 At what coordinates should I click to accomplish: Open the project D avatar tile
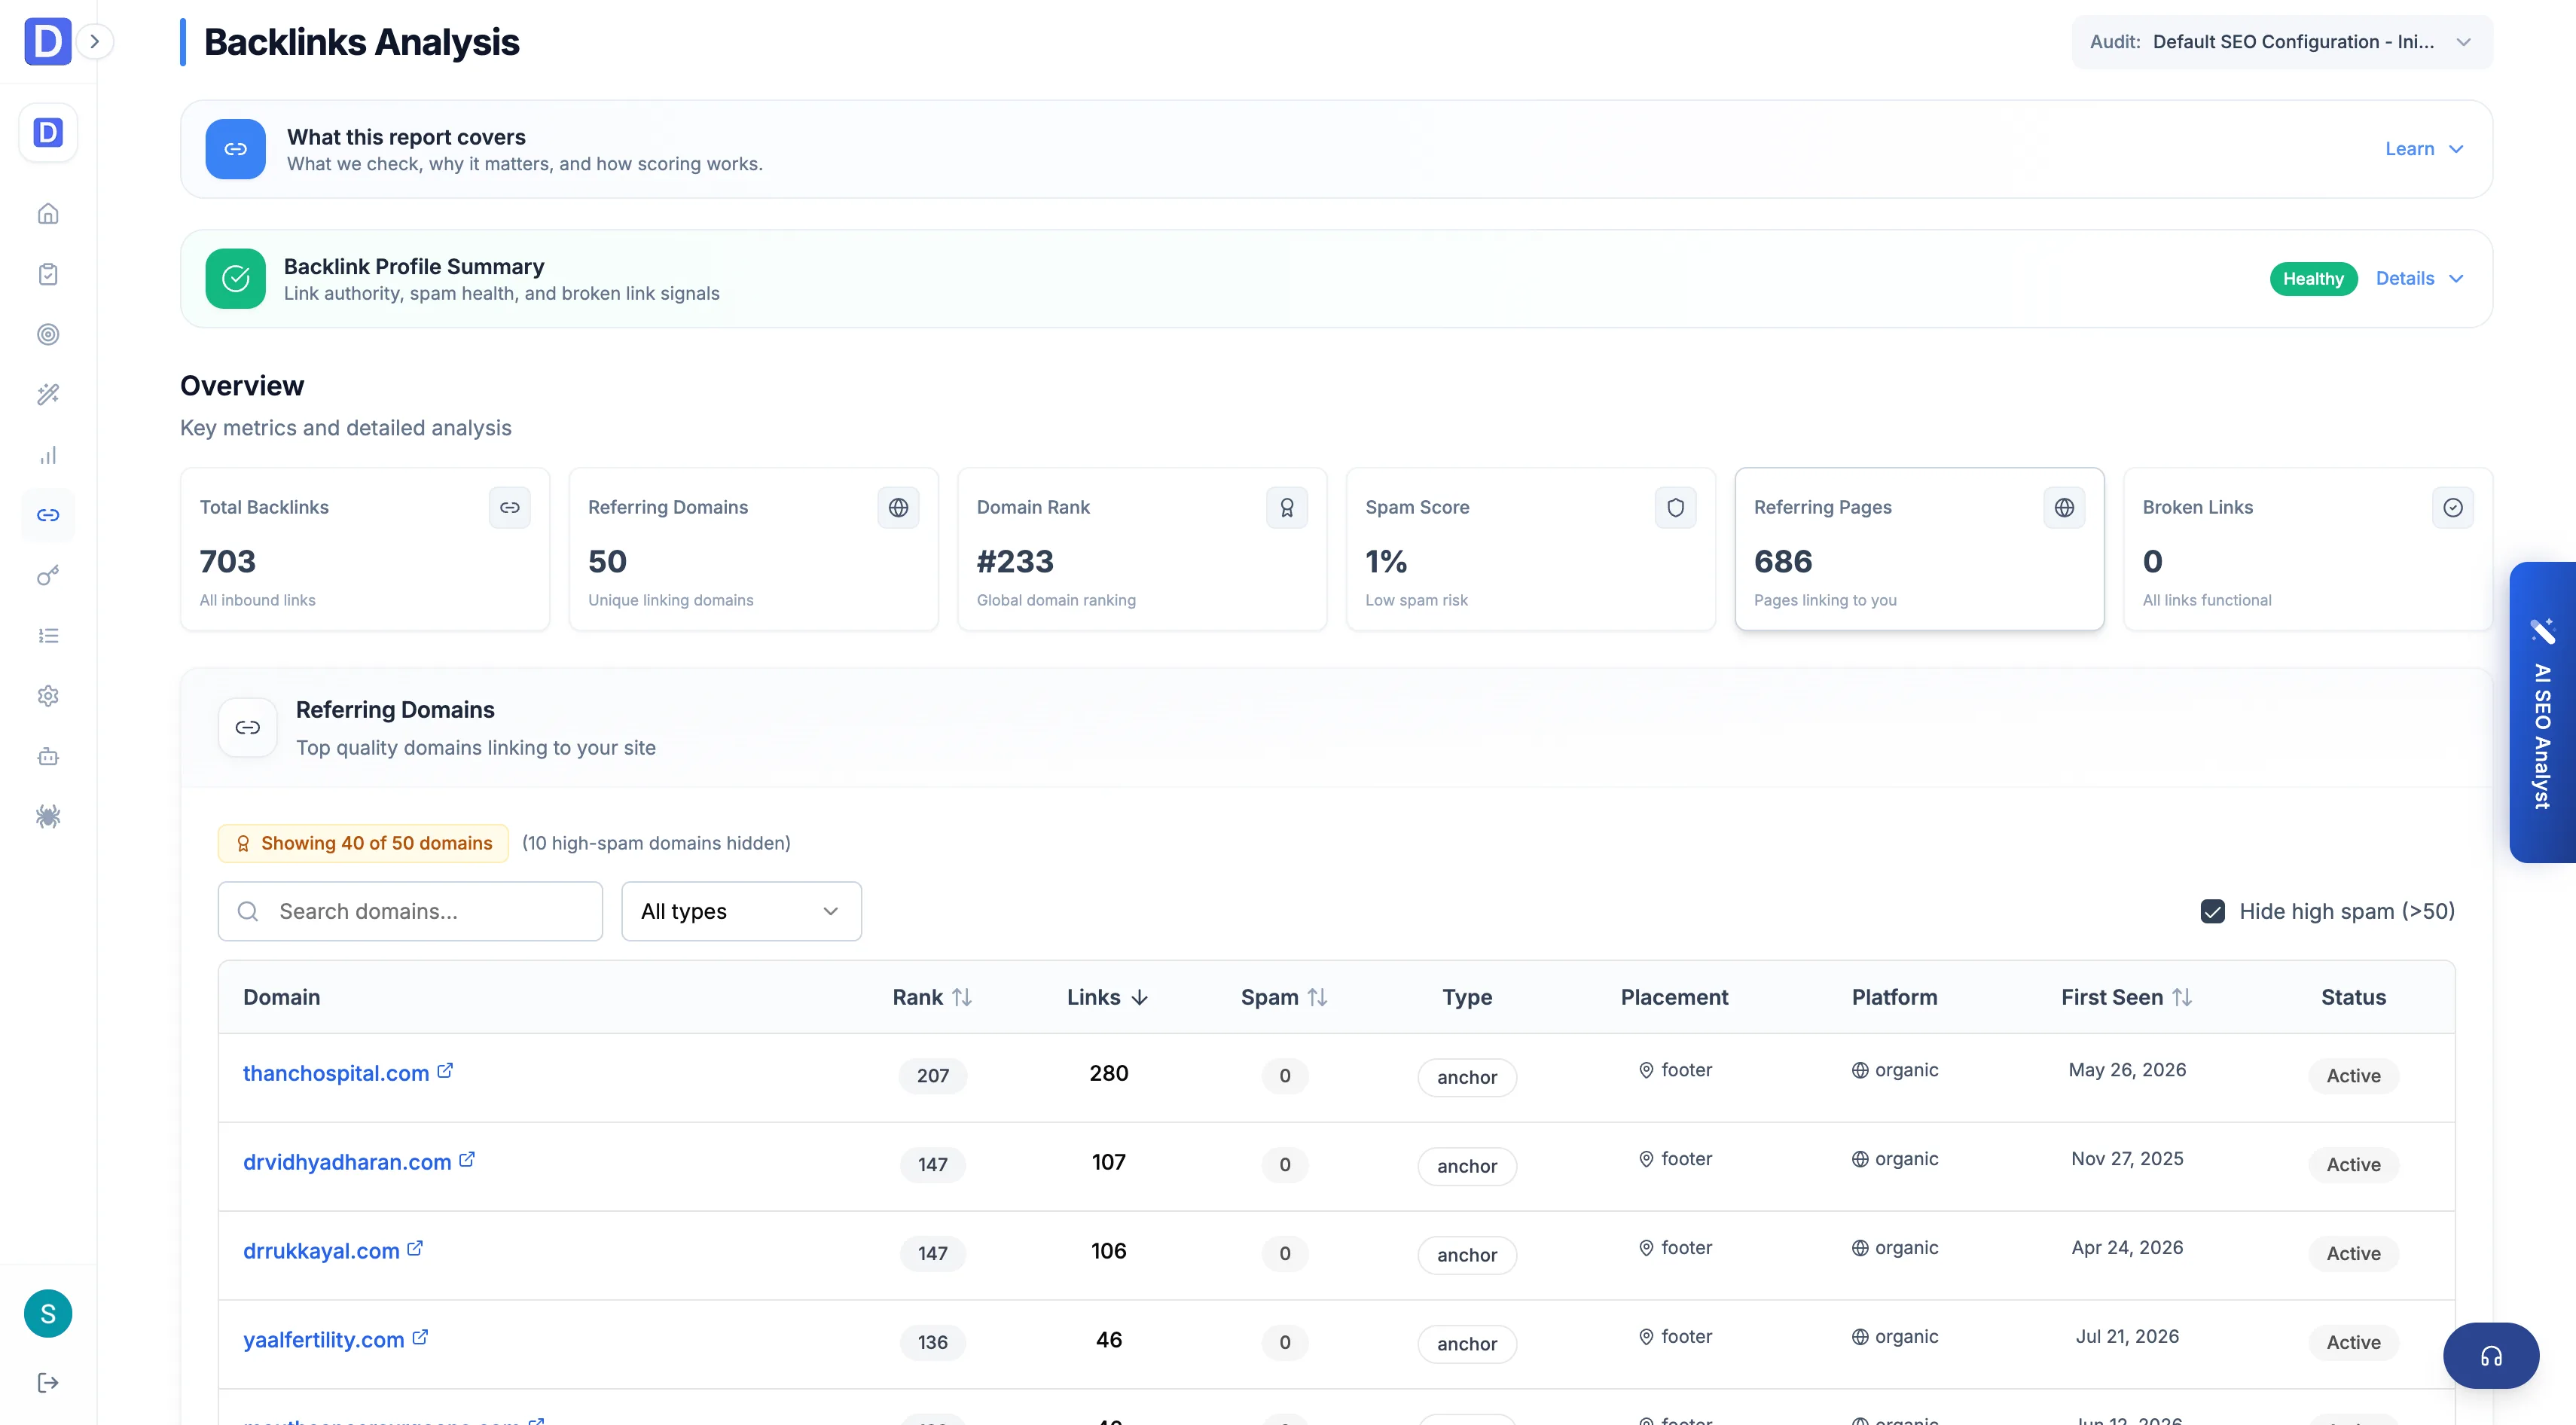click(x=48, y=132)
